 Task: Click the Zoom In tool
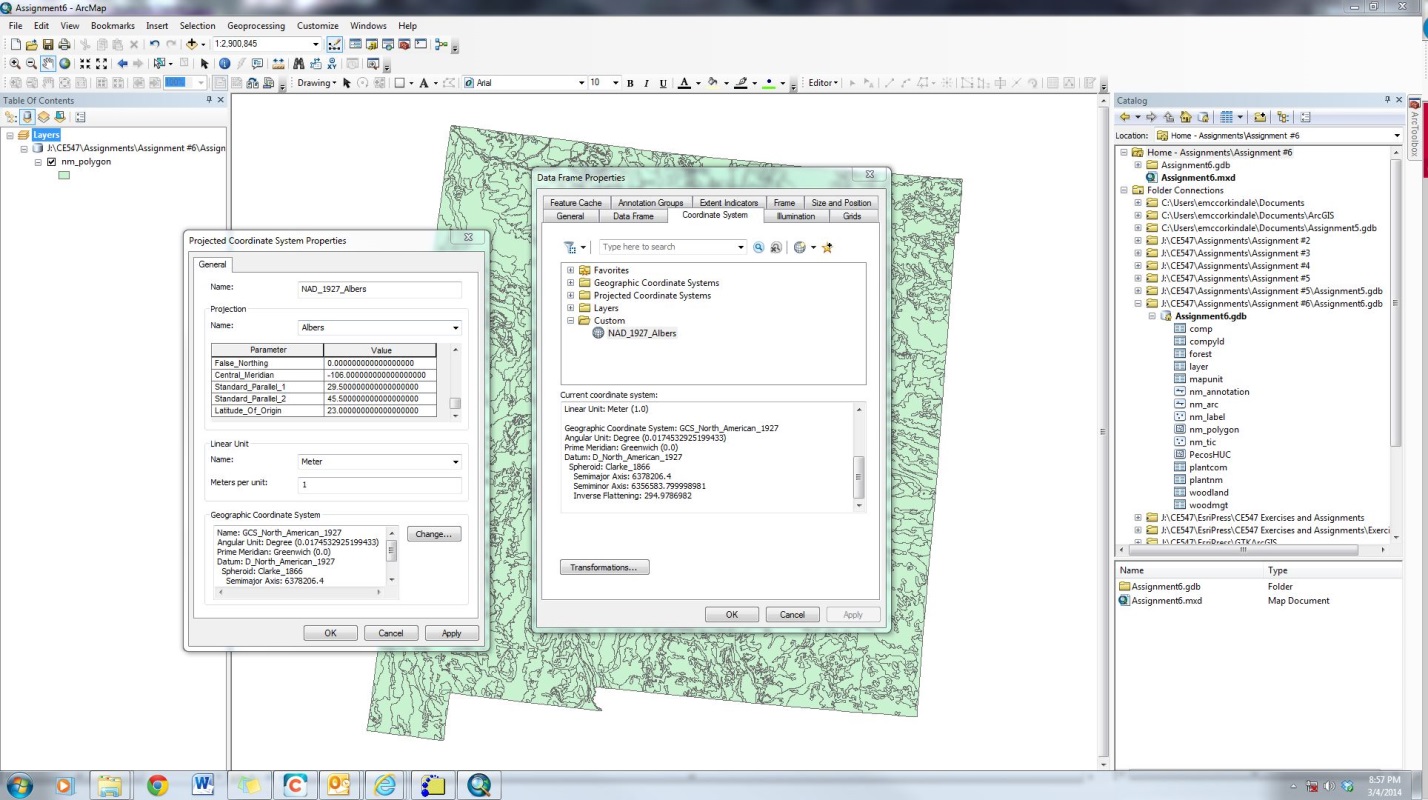[x=15, y=63]
